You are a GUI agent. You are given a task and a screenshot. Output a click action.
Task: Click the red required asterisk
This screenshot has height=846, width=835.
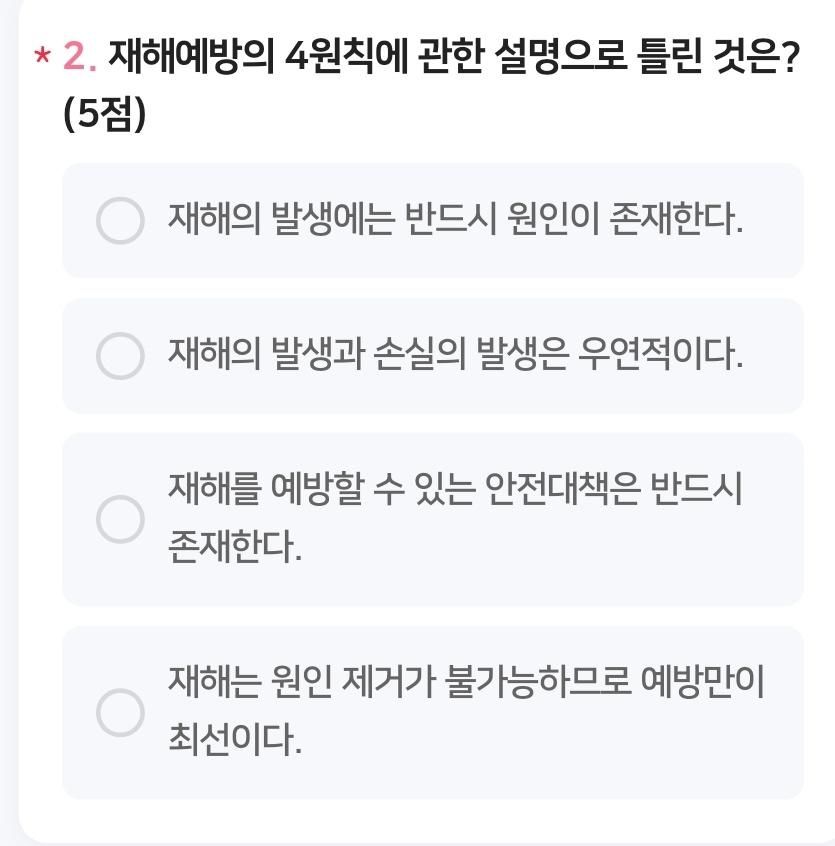41,58
